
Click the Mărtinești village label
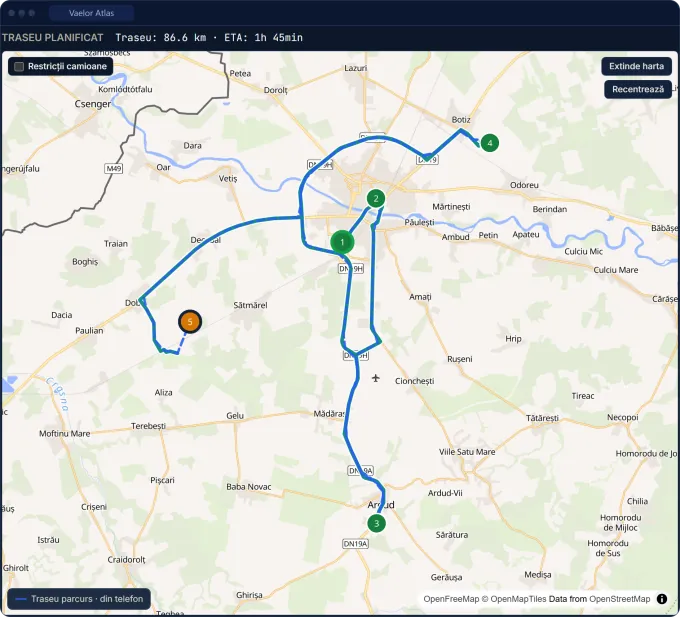451,207
